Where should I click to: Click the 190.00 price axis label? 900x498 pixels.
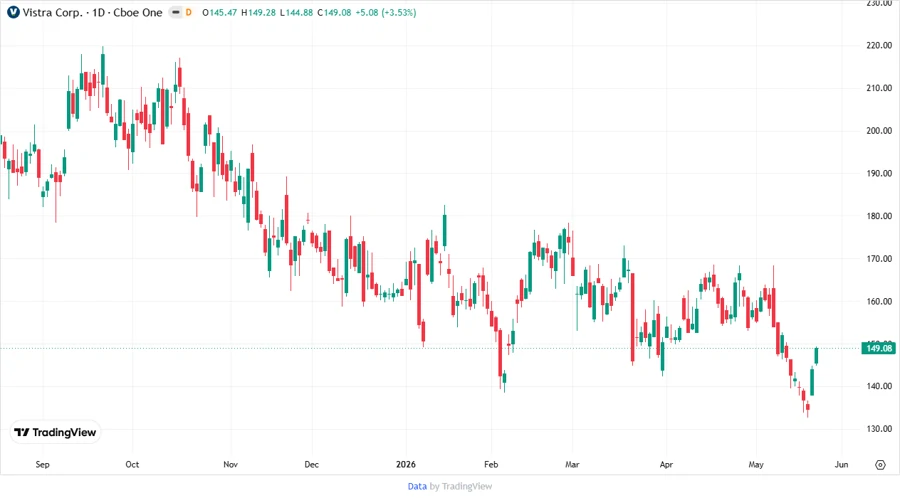coord(879,173)
